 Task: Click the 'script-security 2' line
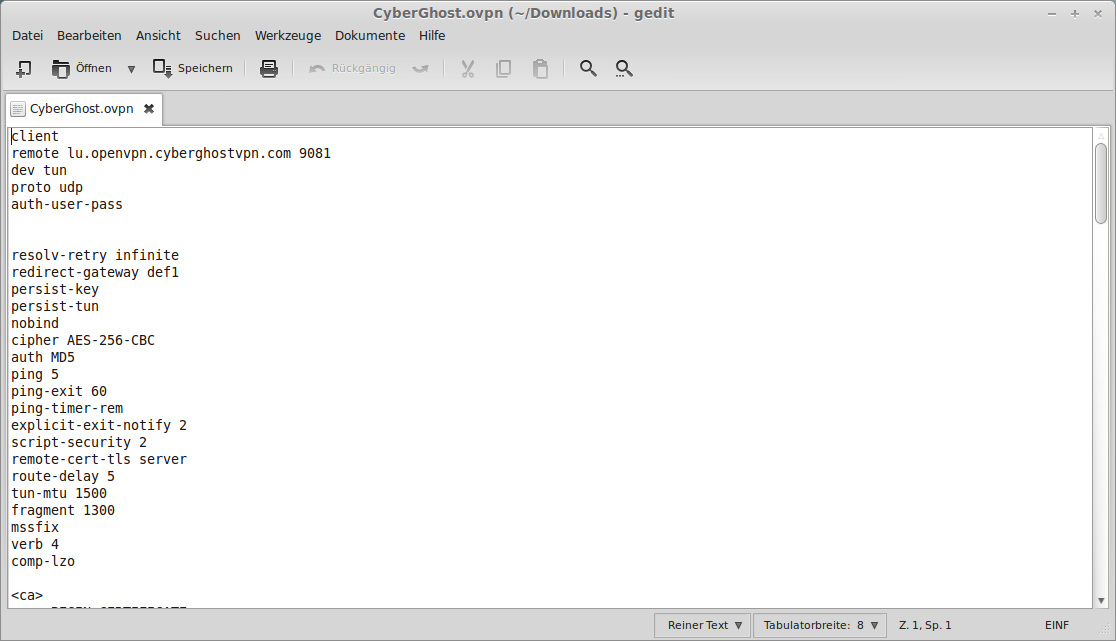(79, 443)
